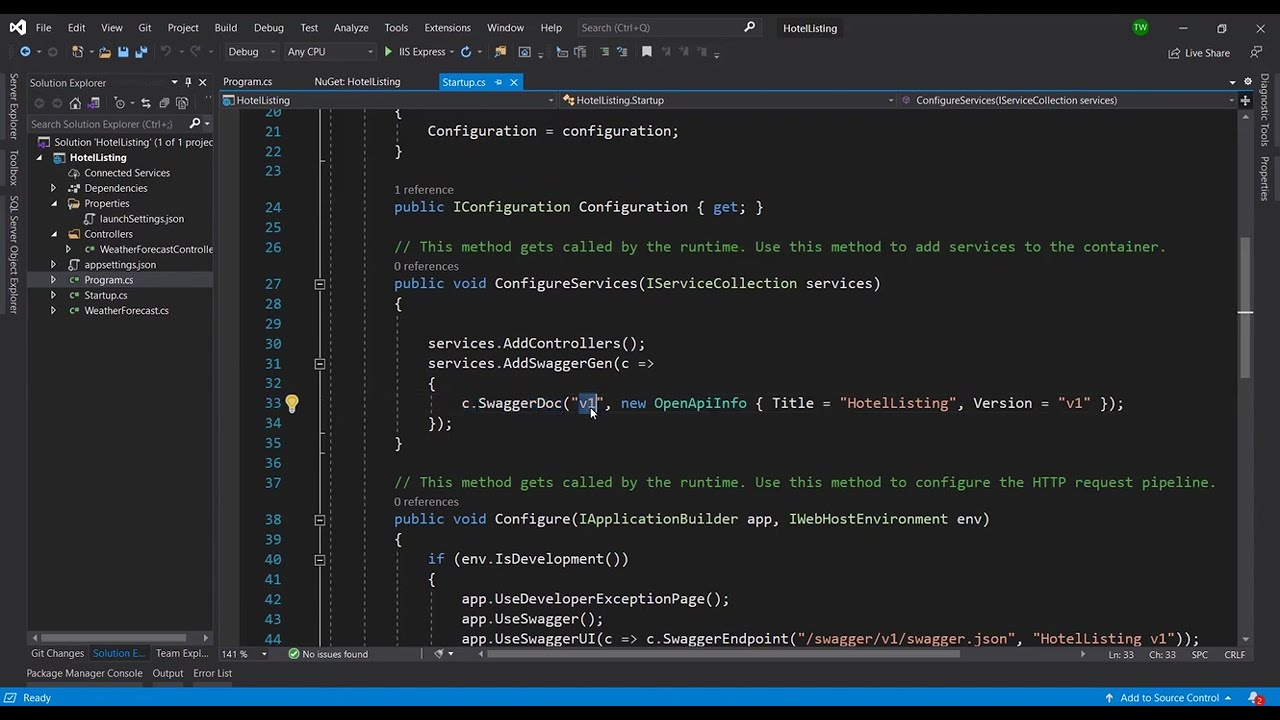Screen dimensions: 1280x720
Task: Click the No issues found indicator
Action: pyautogui.click(x=328, y=654)
